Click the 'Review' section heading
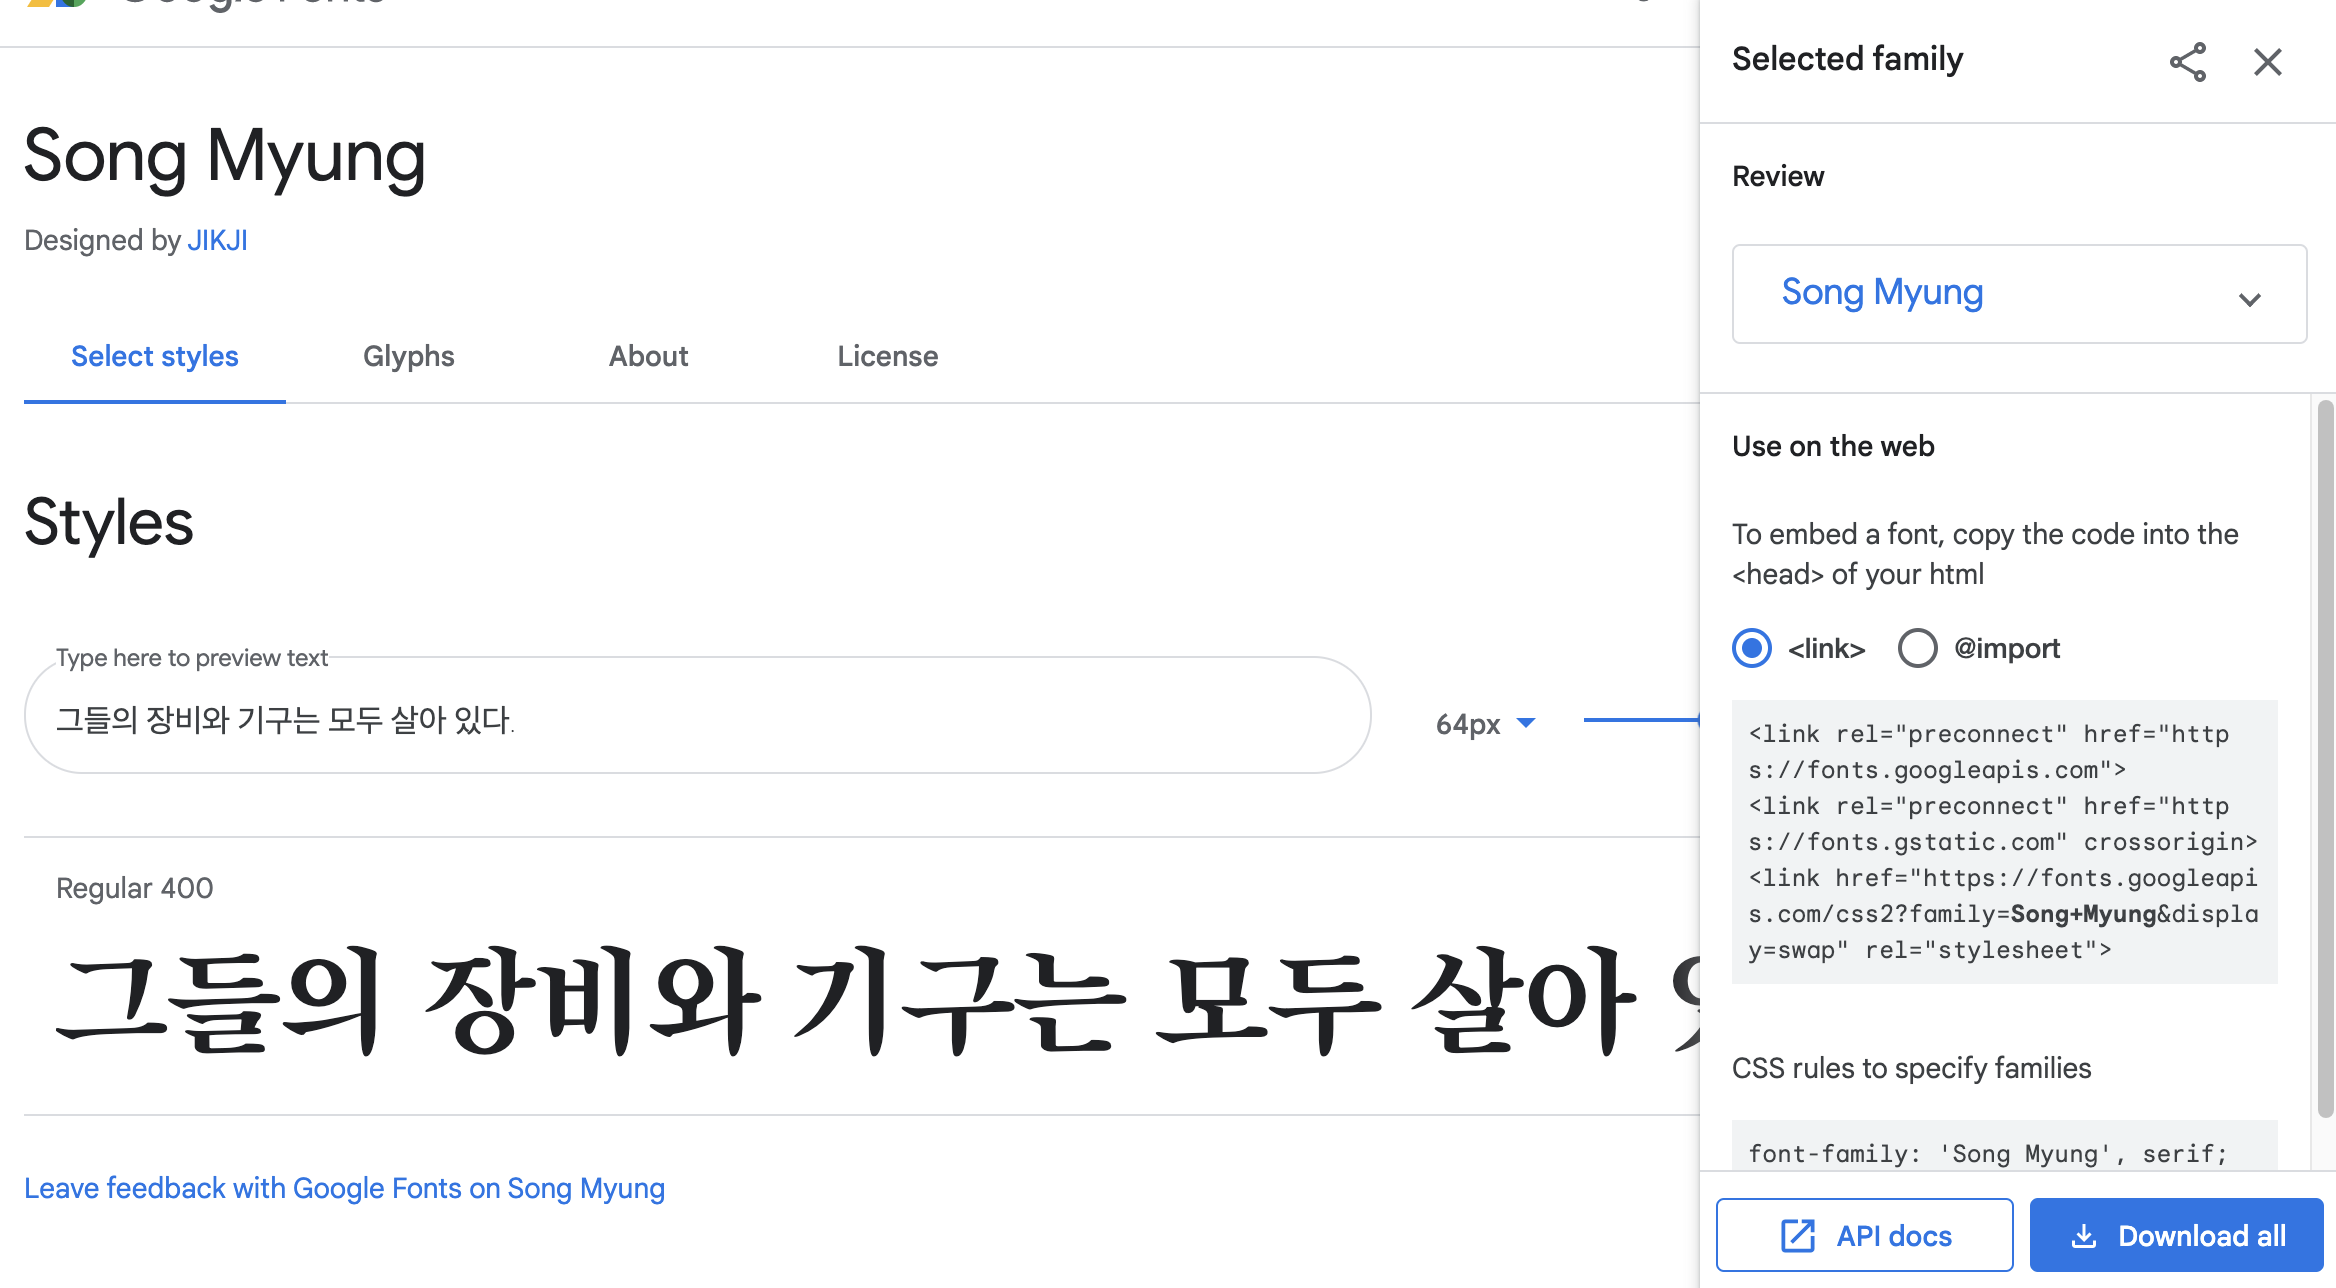This screenshot has width=2336, height=1288. (x=1778, y=176)
